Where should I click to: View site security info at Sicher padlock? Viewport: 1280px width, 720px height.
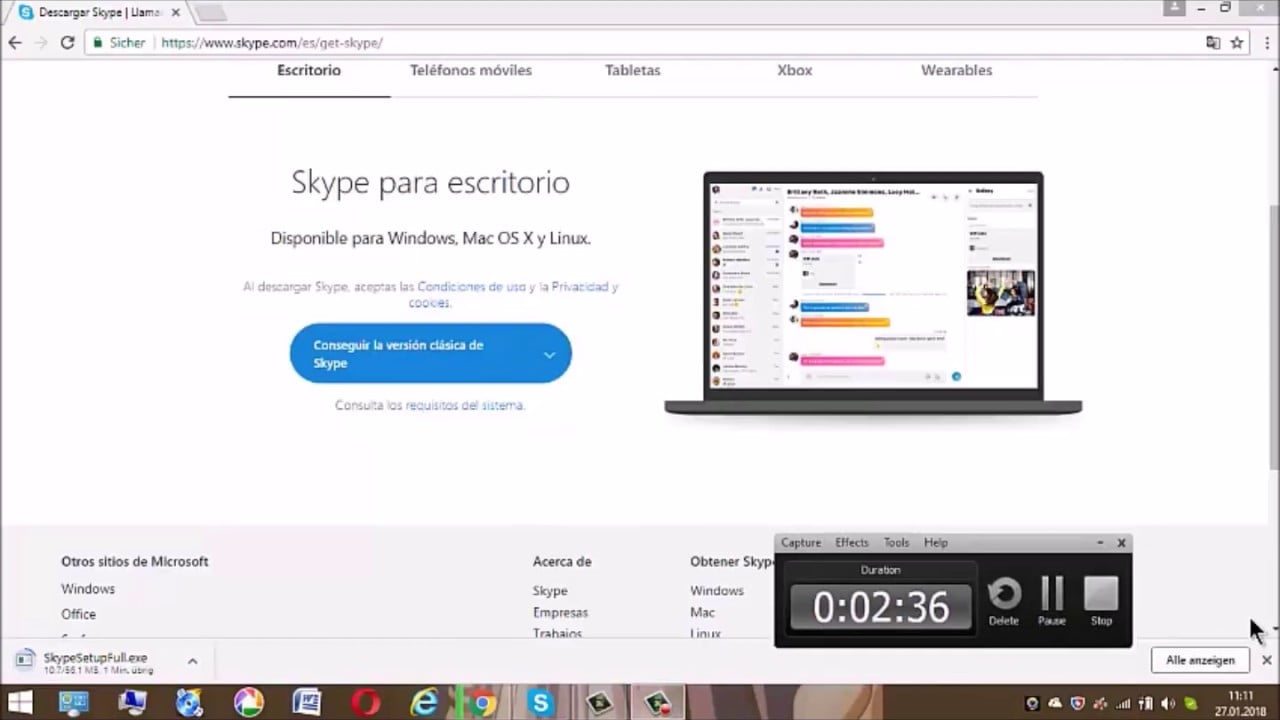(119, 43)
